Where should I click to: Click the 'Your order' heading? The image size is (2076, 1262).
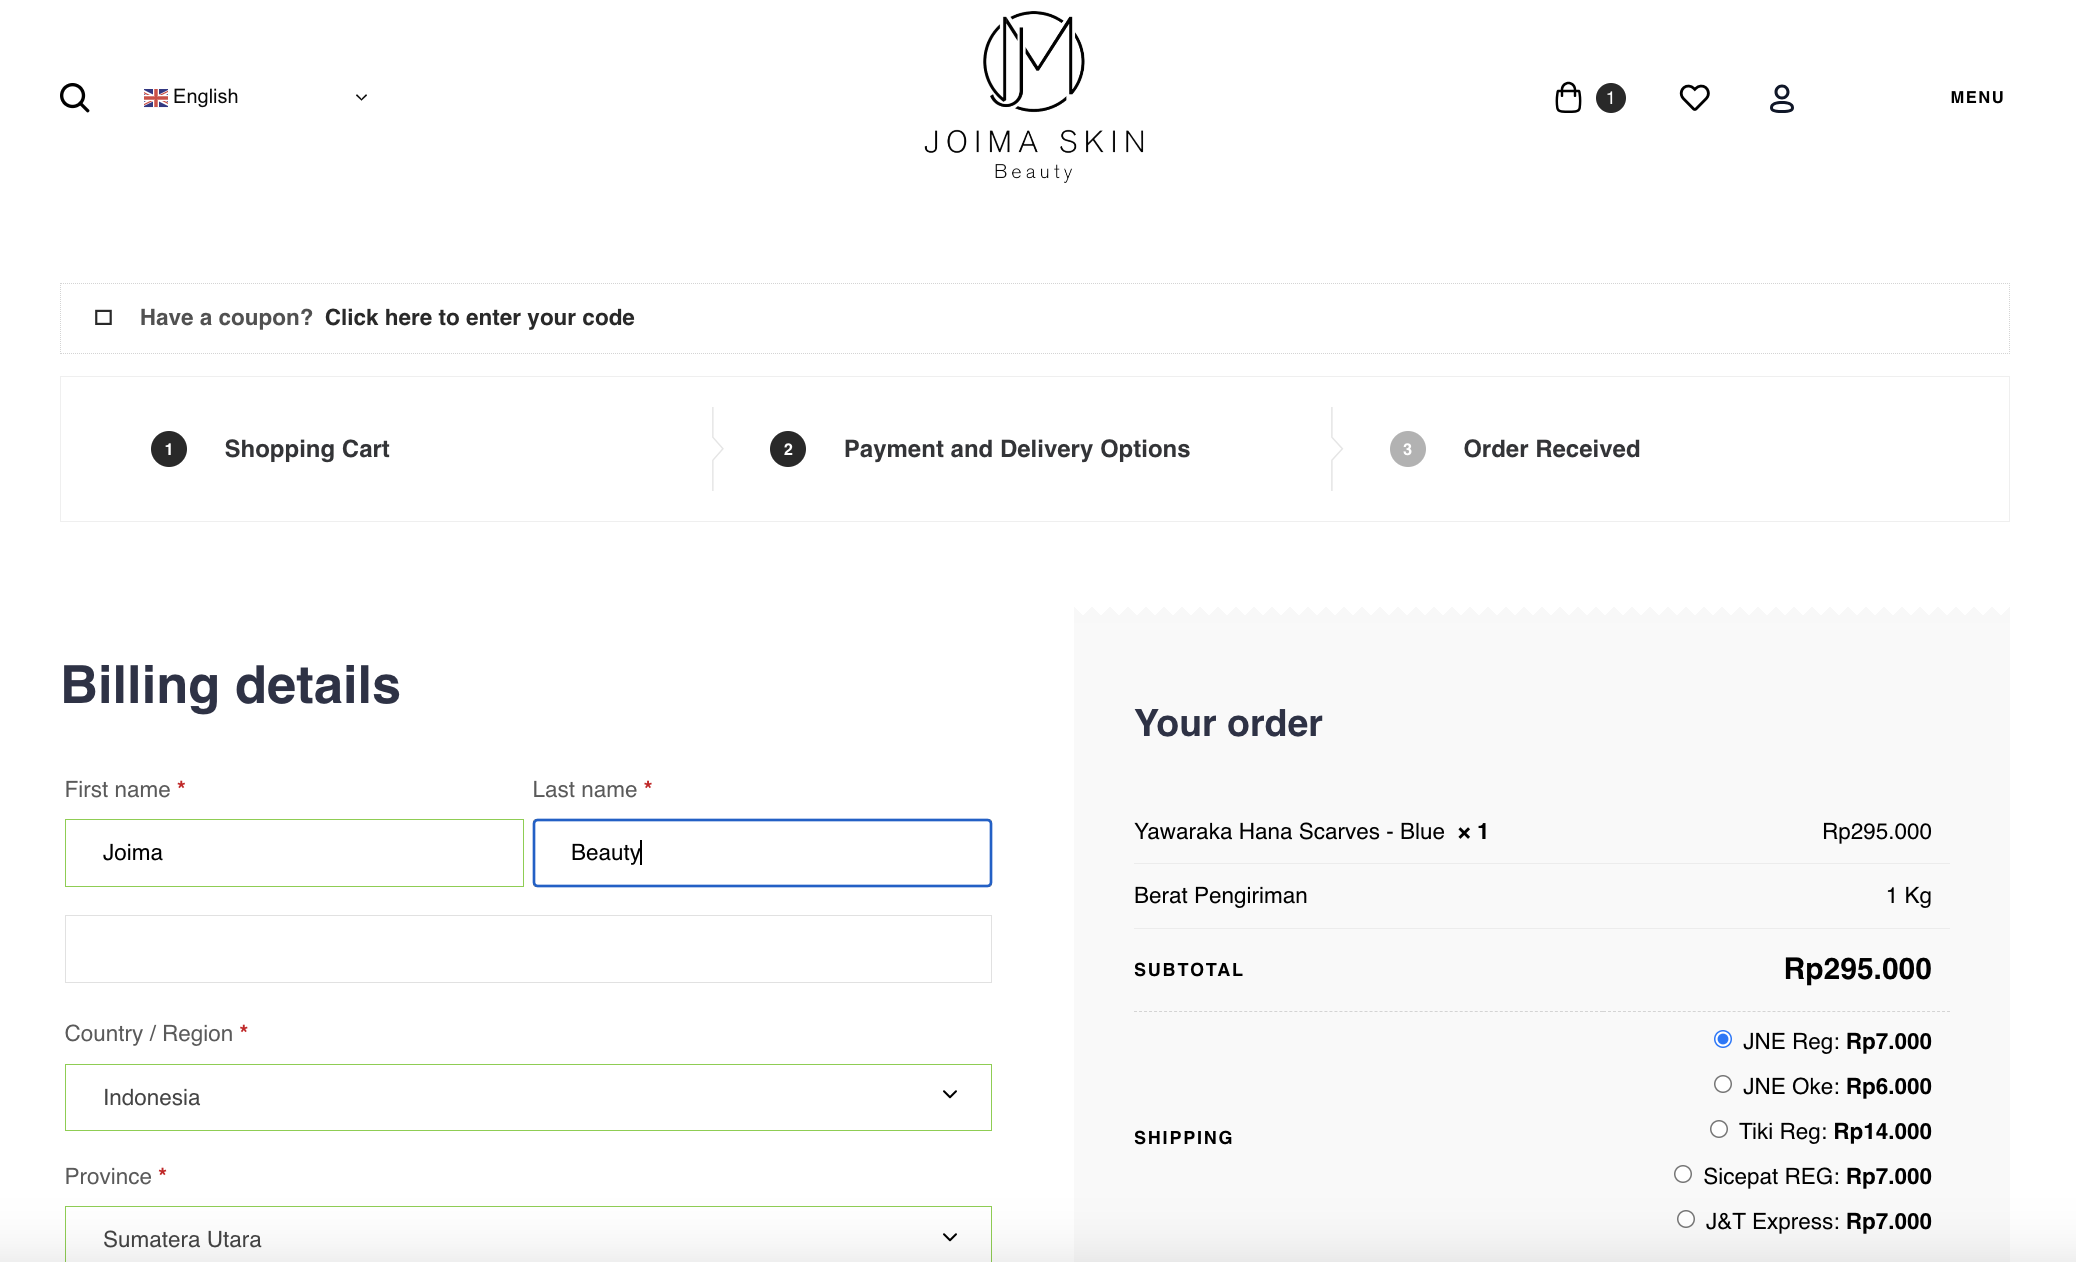point(1228,723)
